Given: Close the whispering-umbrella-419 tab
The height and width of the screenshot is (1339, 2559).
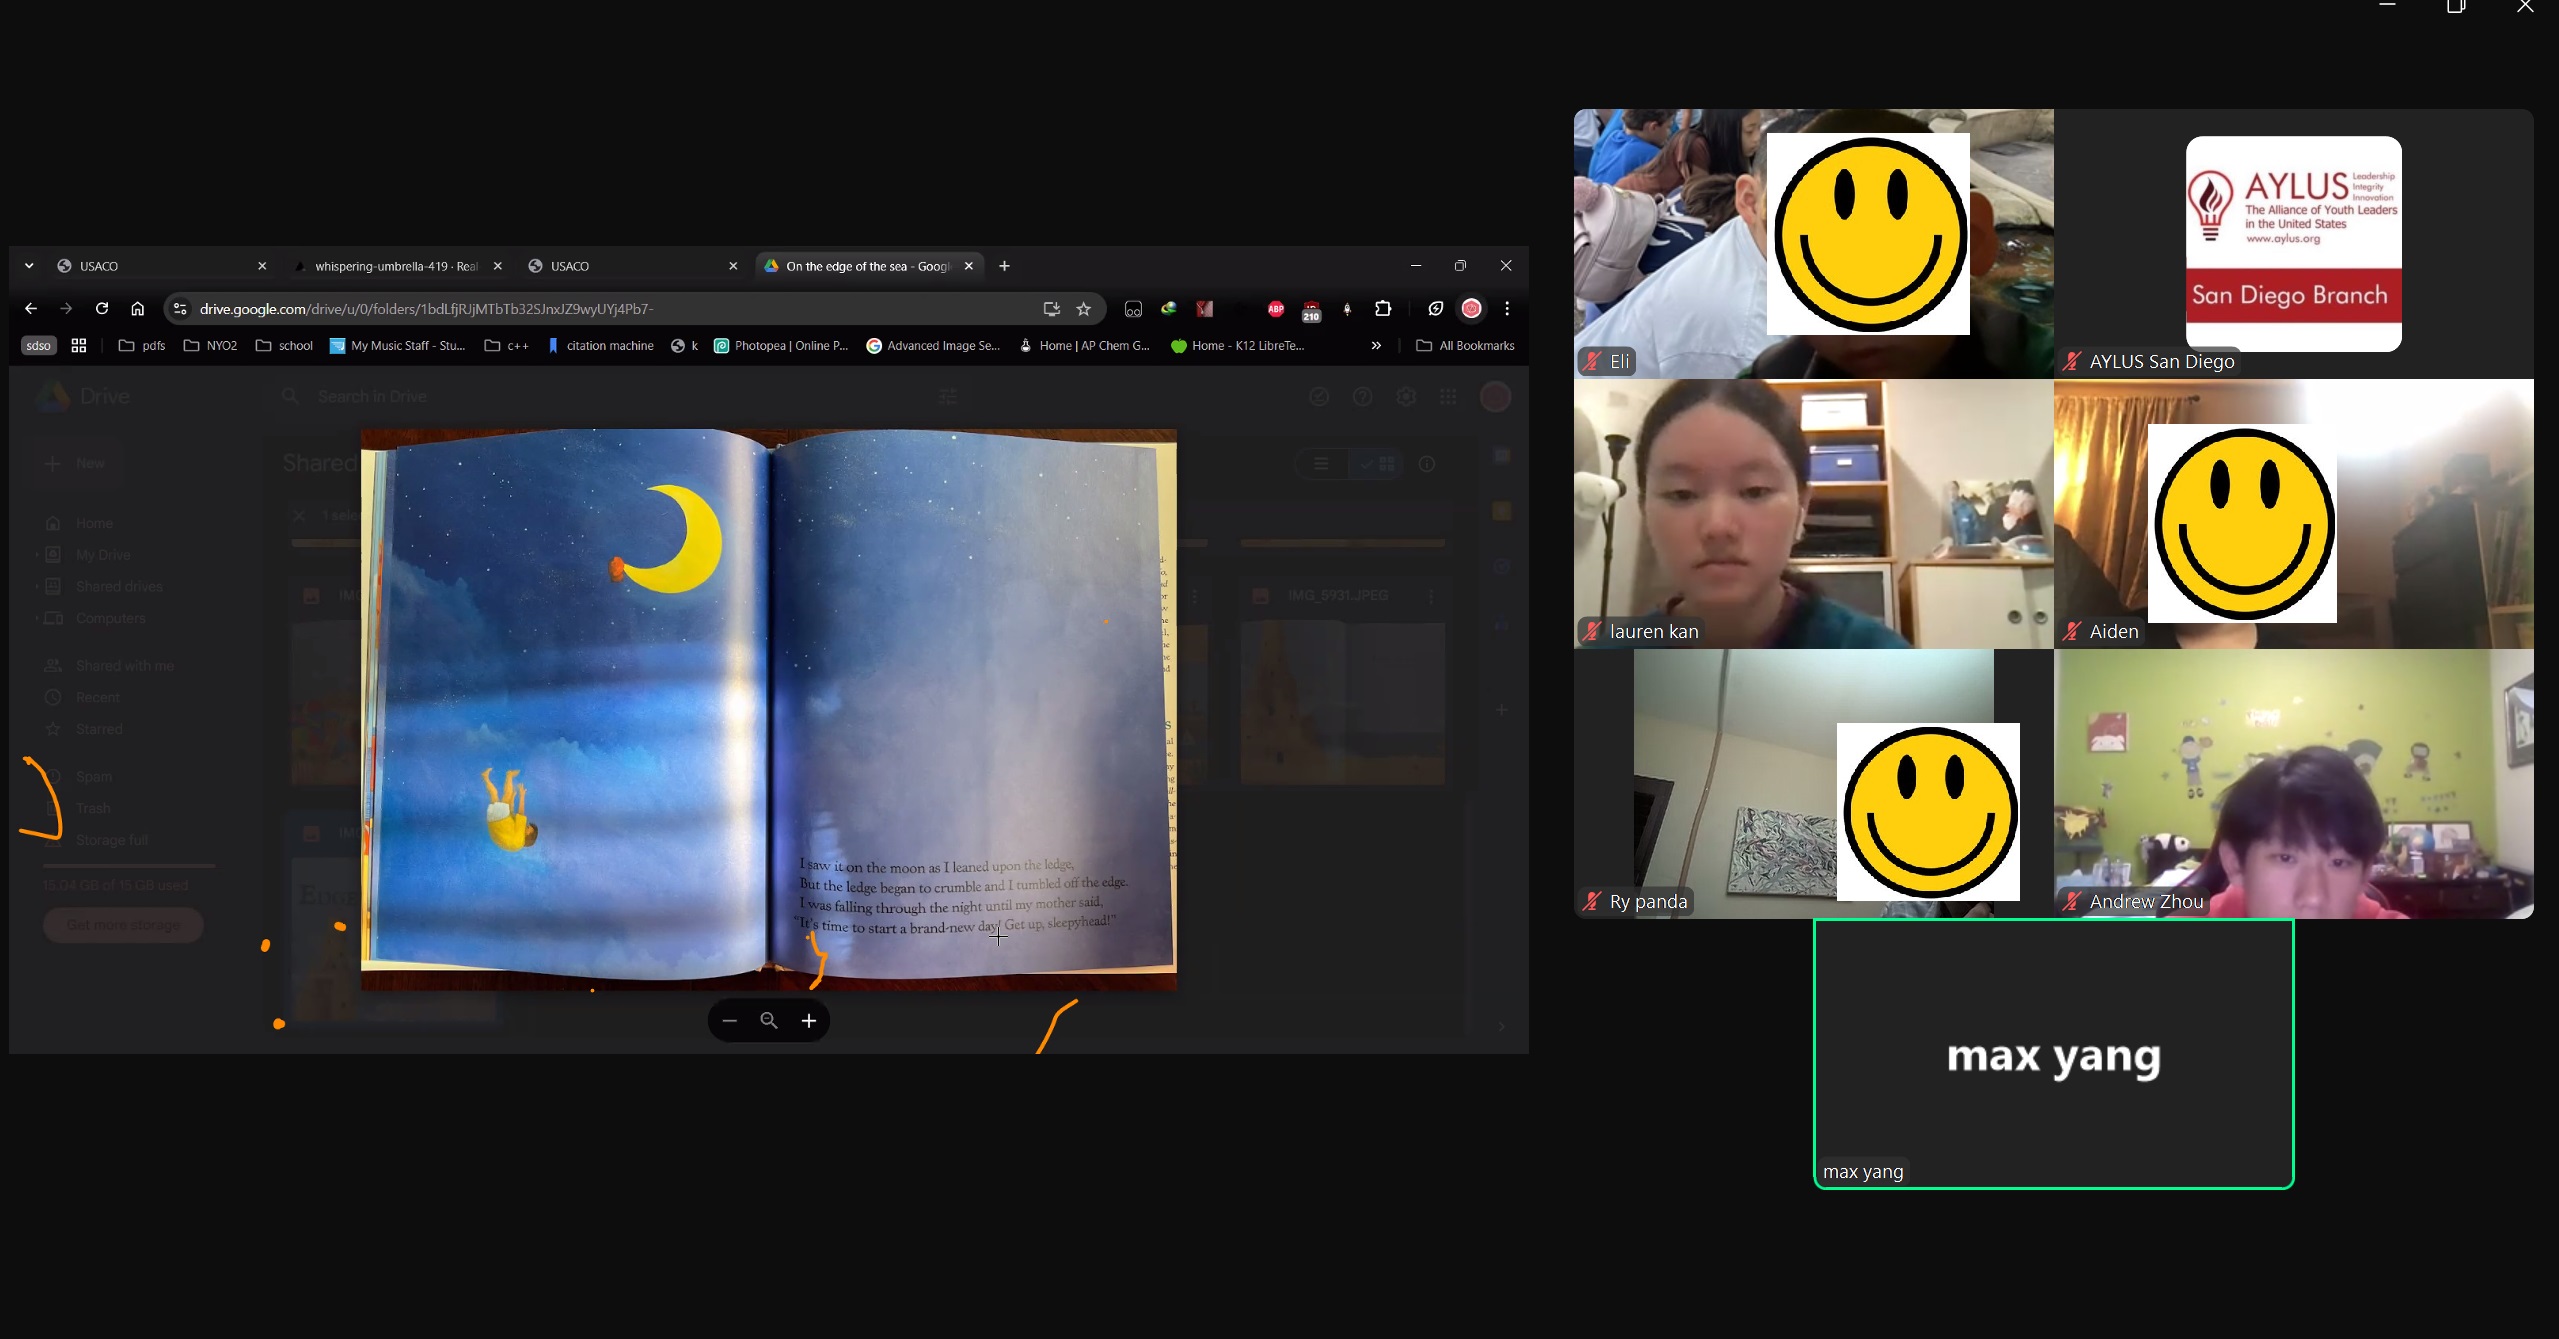Looking at the screenshot, I should click(497, 266).
